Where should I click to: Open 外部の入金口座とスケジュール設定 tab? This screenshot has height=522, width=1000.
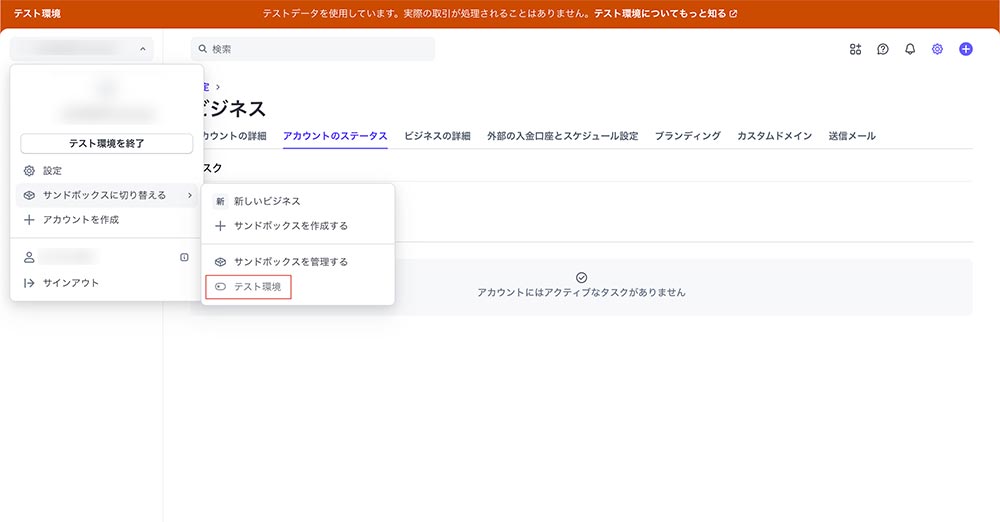coord(562,136)
